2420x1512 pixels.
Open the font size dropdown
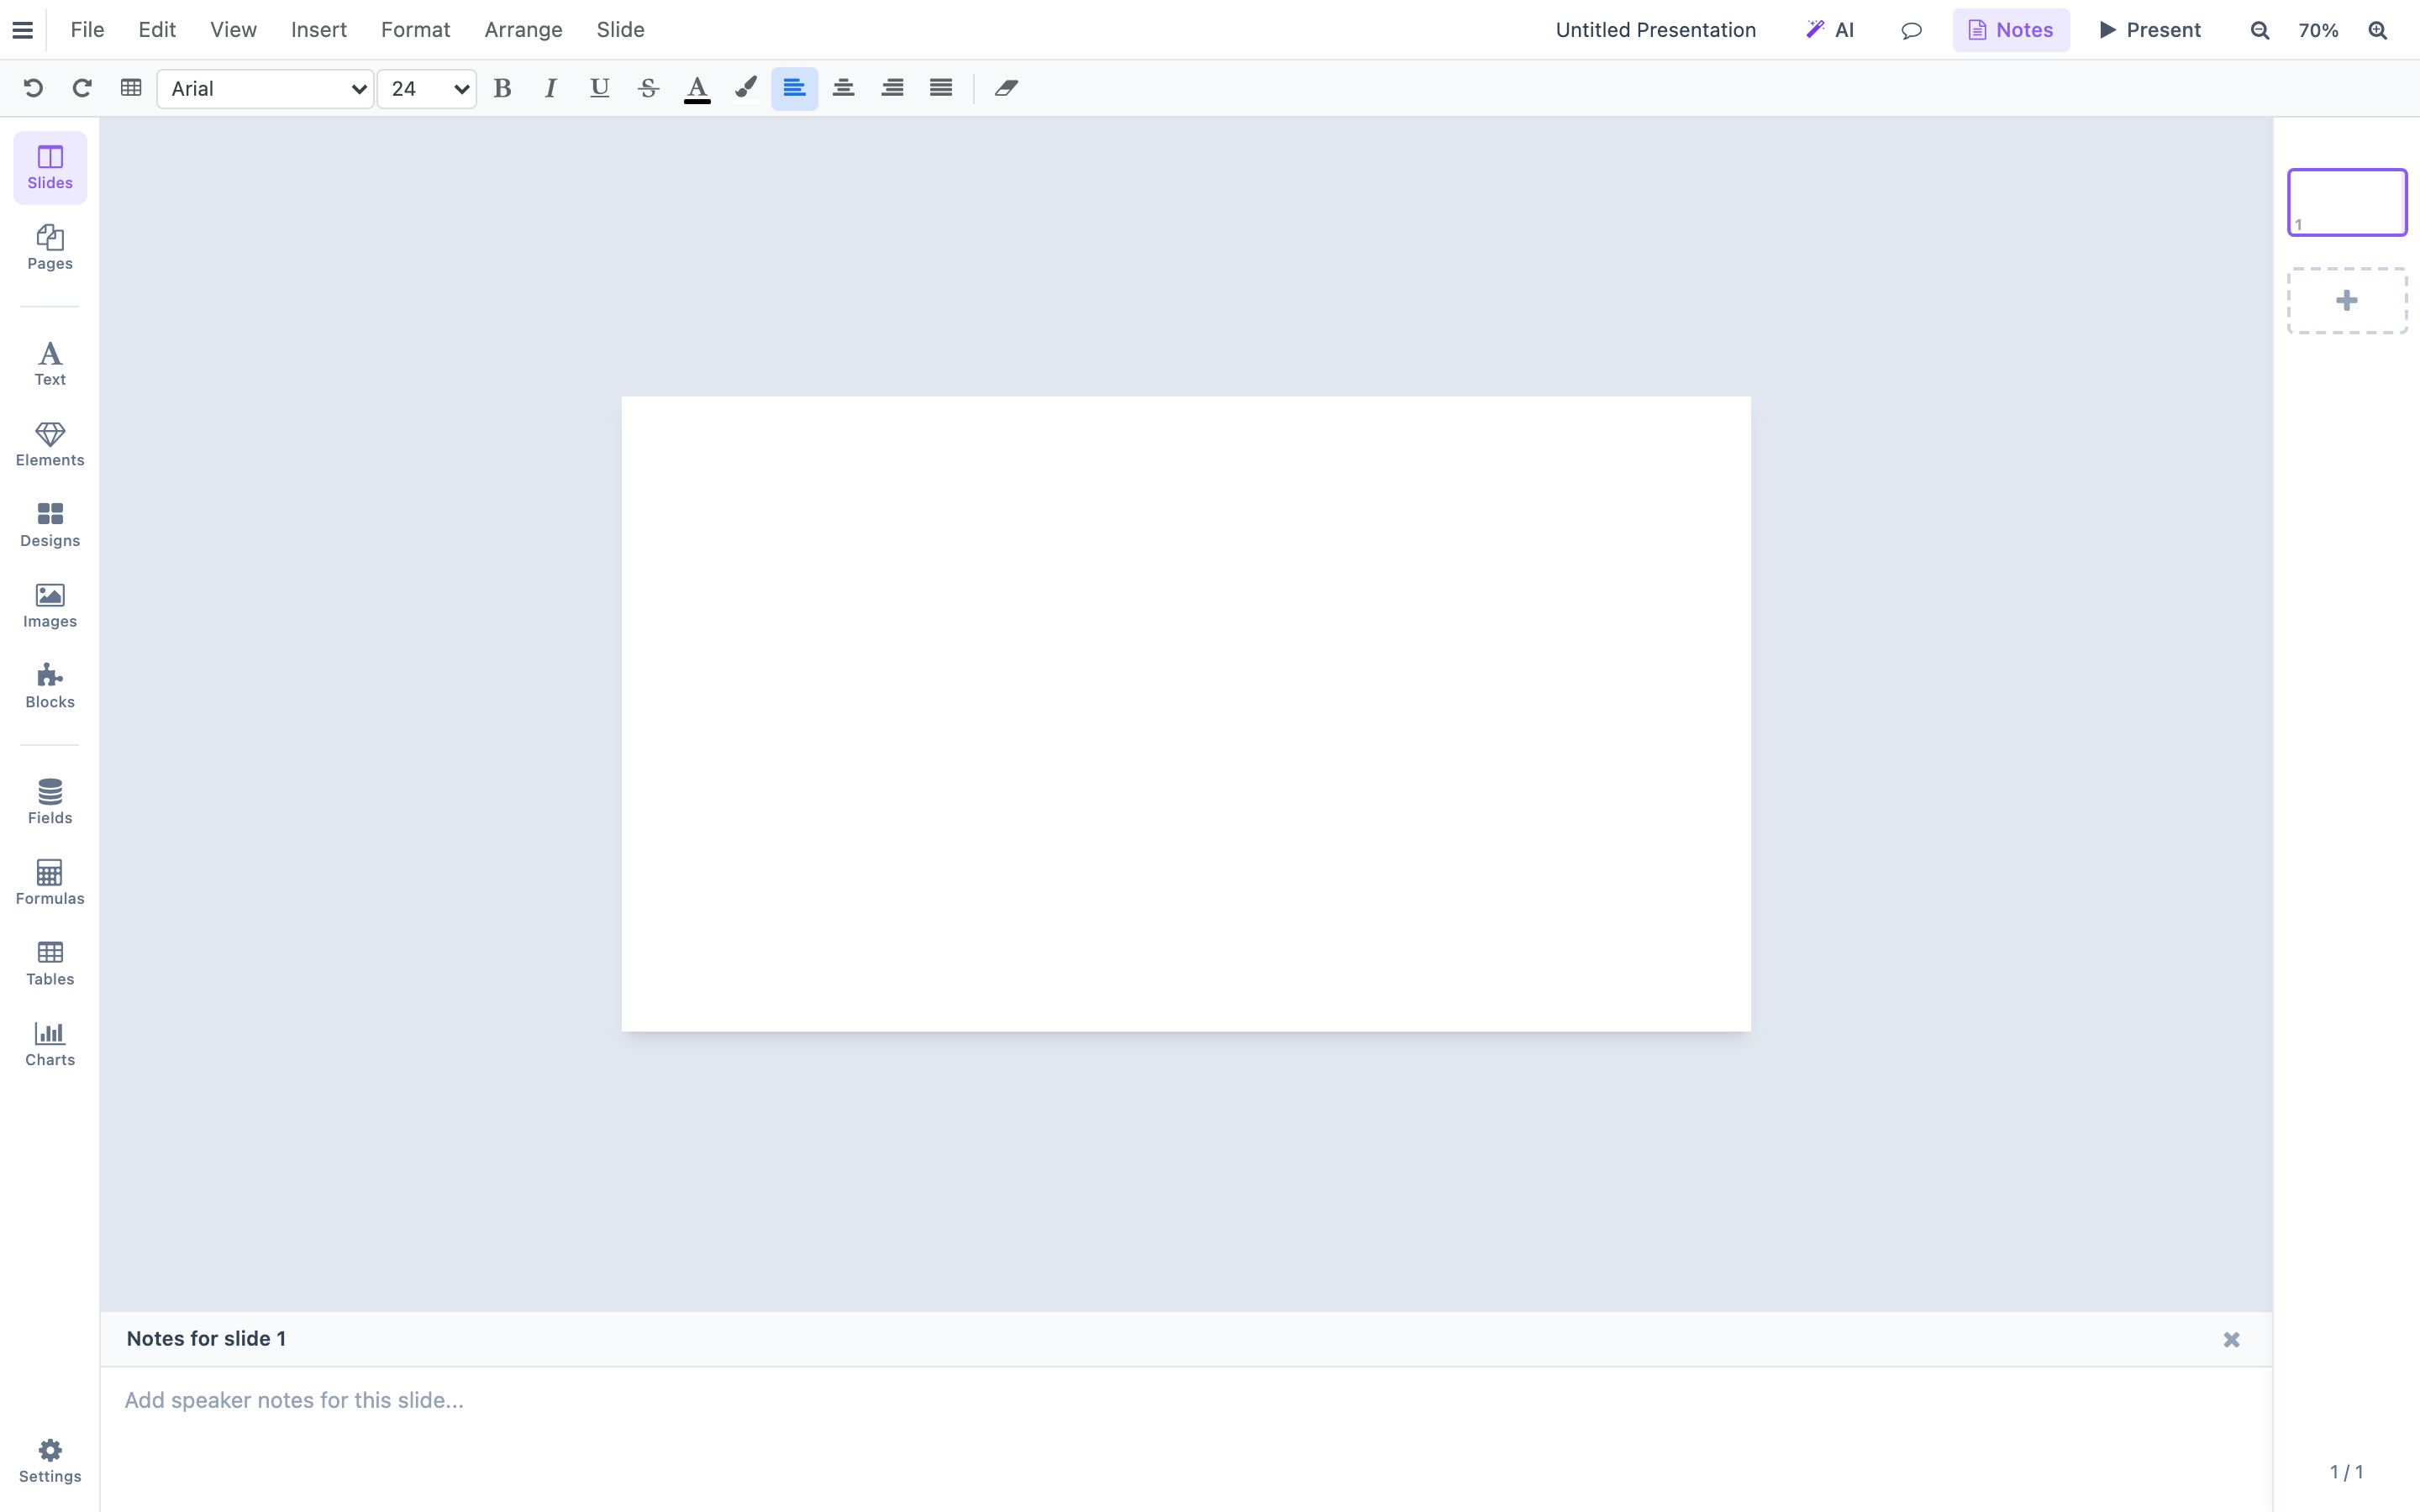pyautogui.click(x=426, y=88)
